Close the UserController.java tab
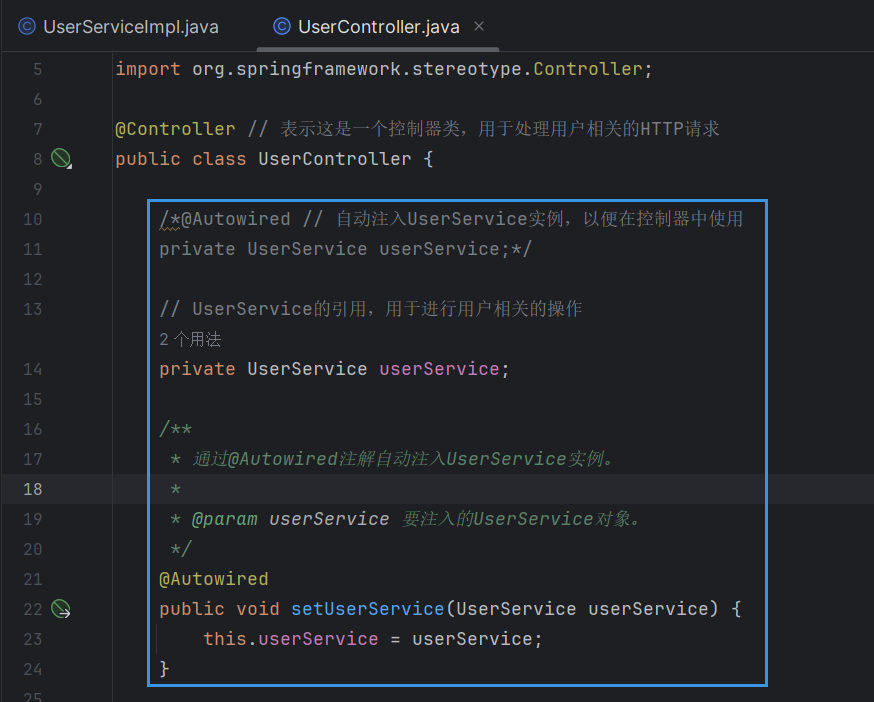This screenshot has width=874, height=702. (x=479, y=26)
